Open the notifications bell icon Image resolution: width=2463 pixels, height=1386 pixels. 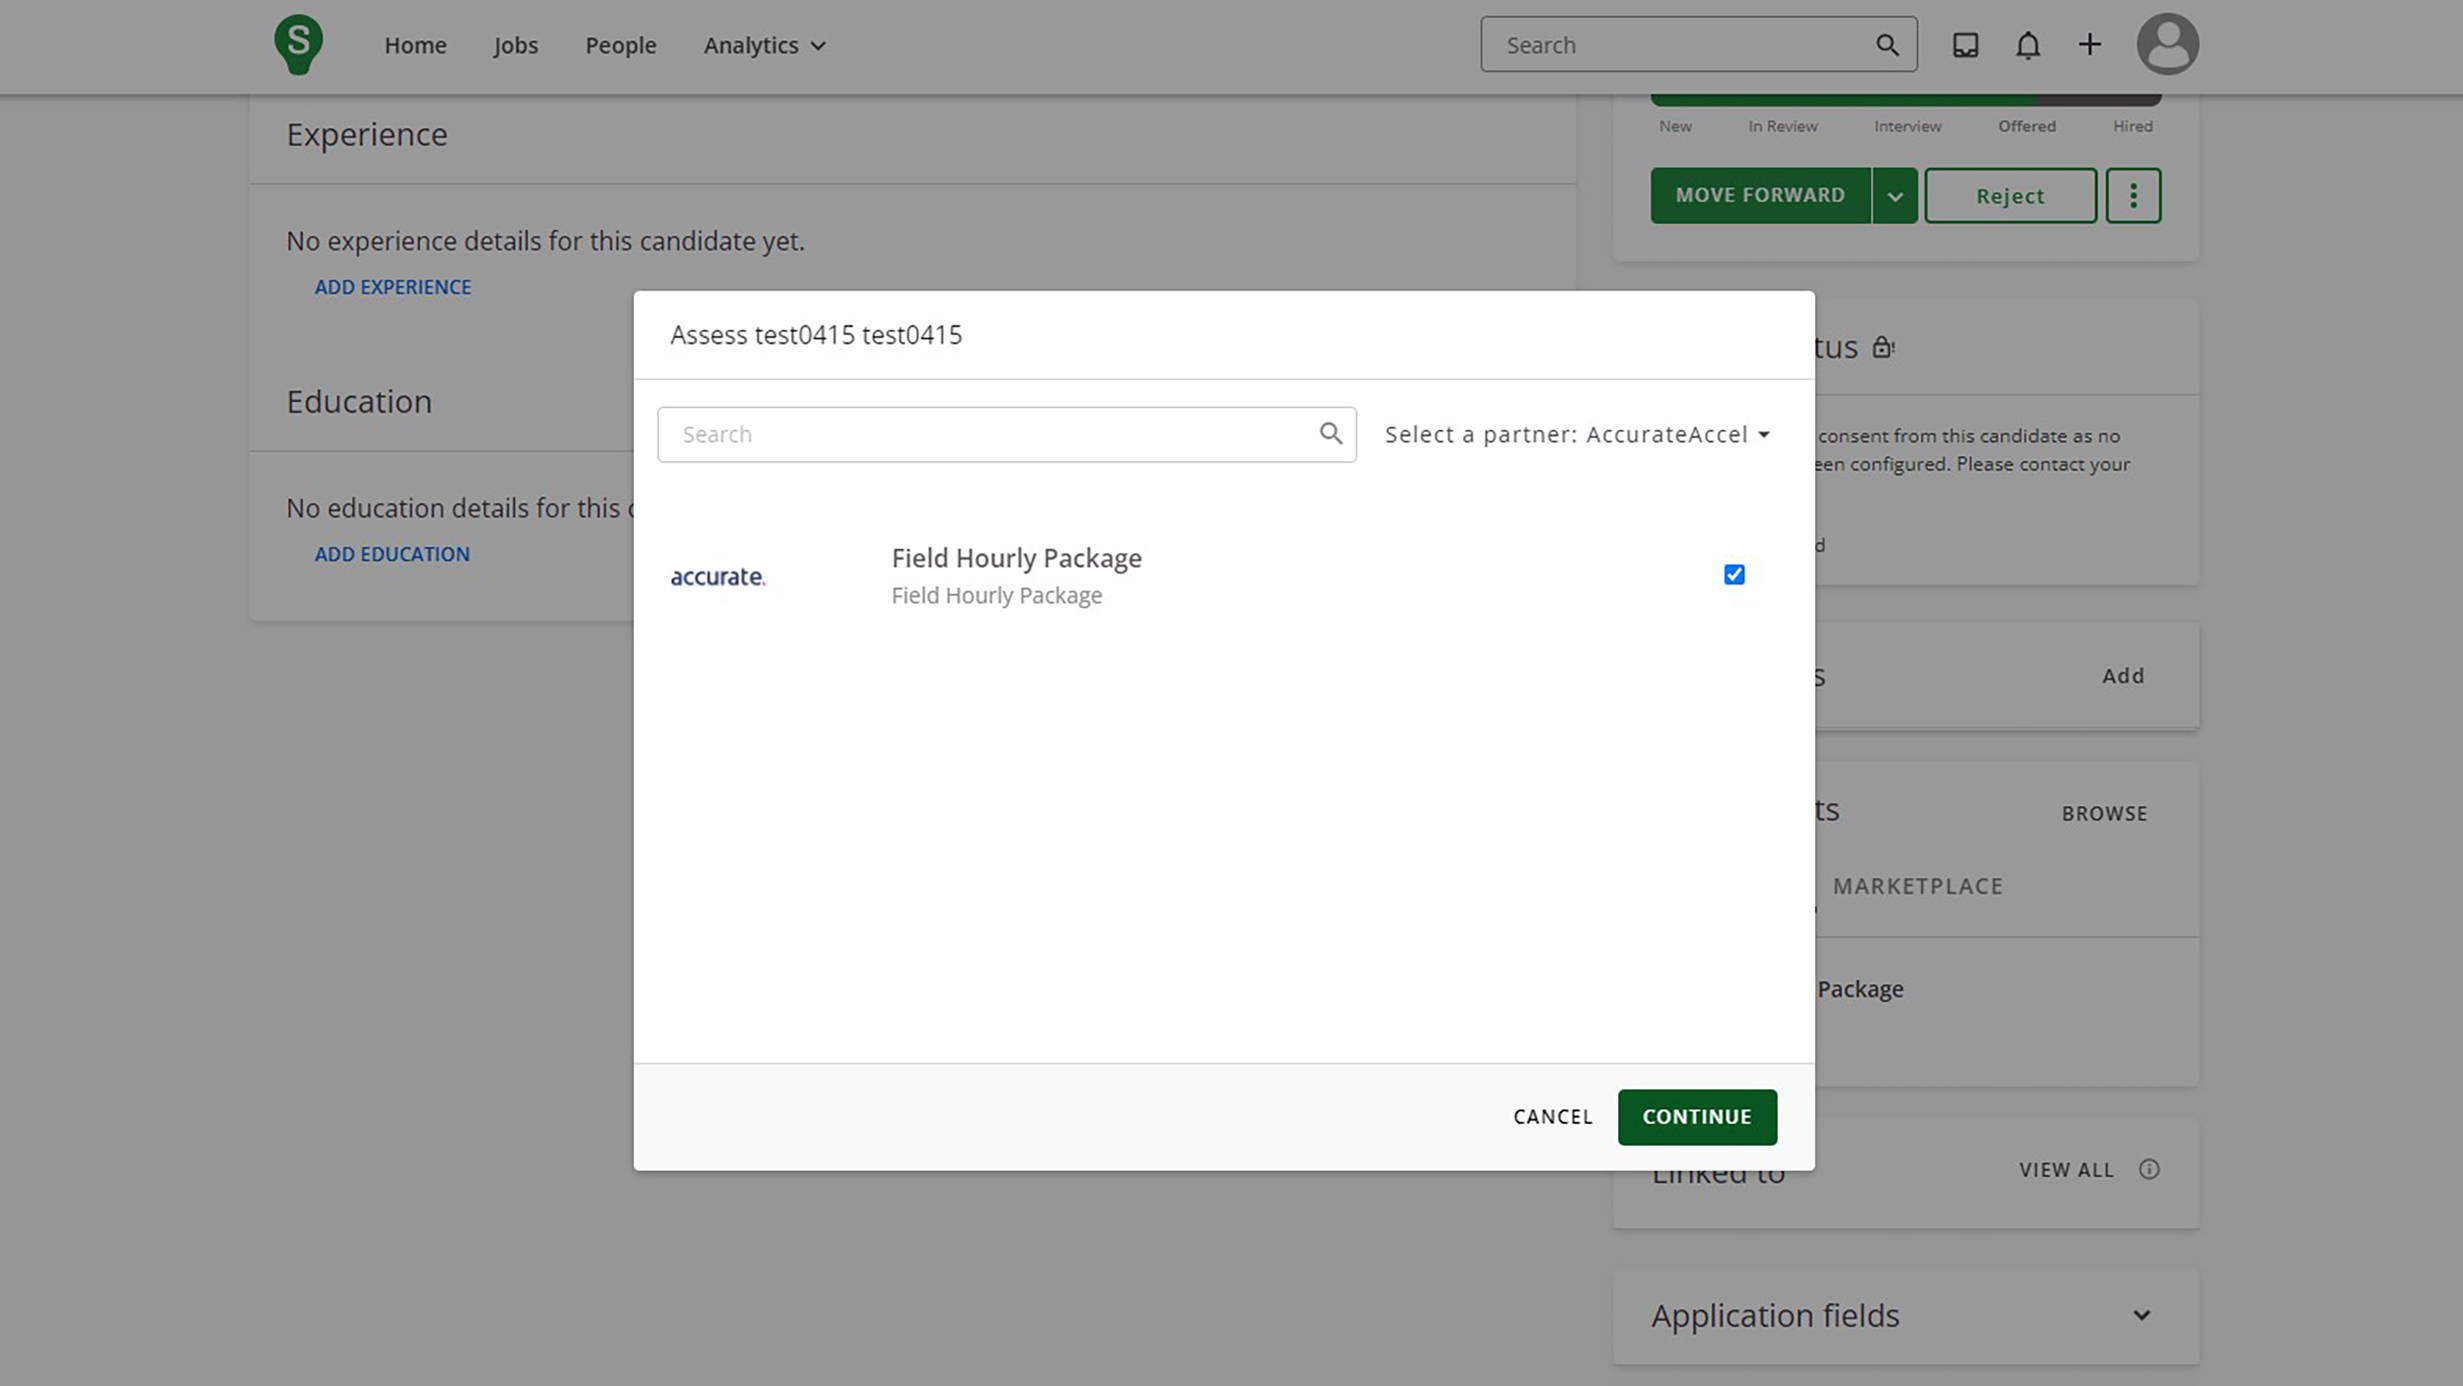point(2027,45)
